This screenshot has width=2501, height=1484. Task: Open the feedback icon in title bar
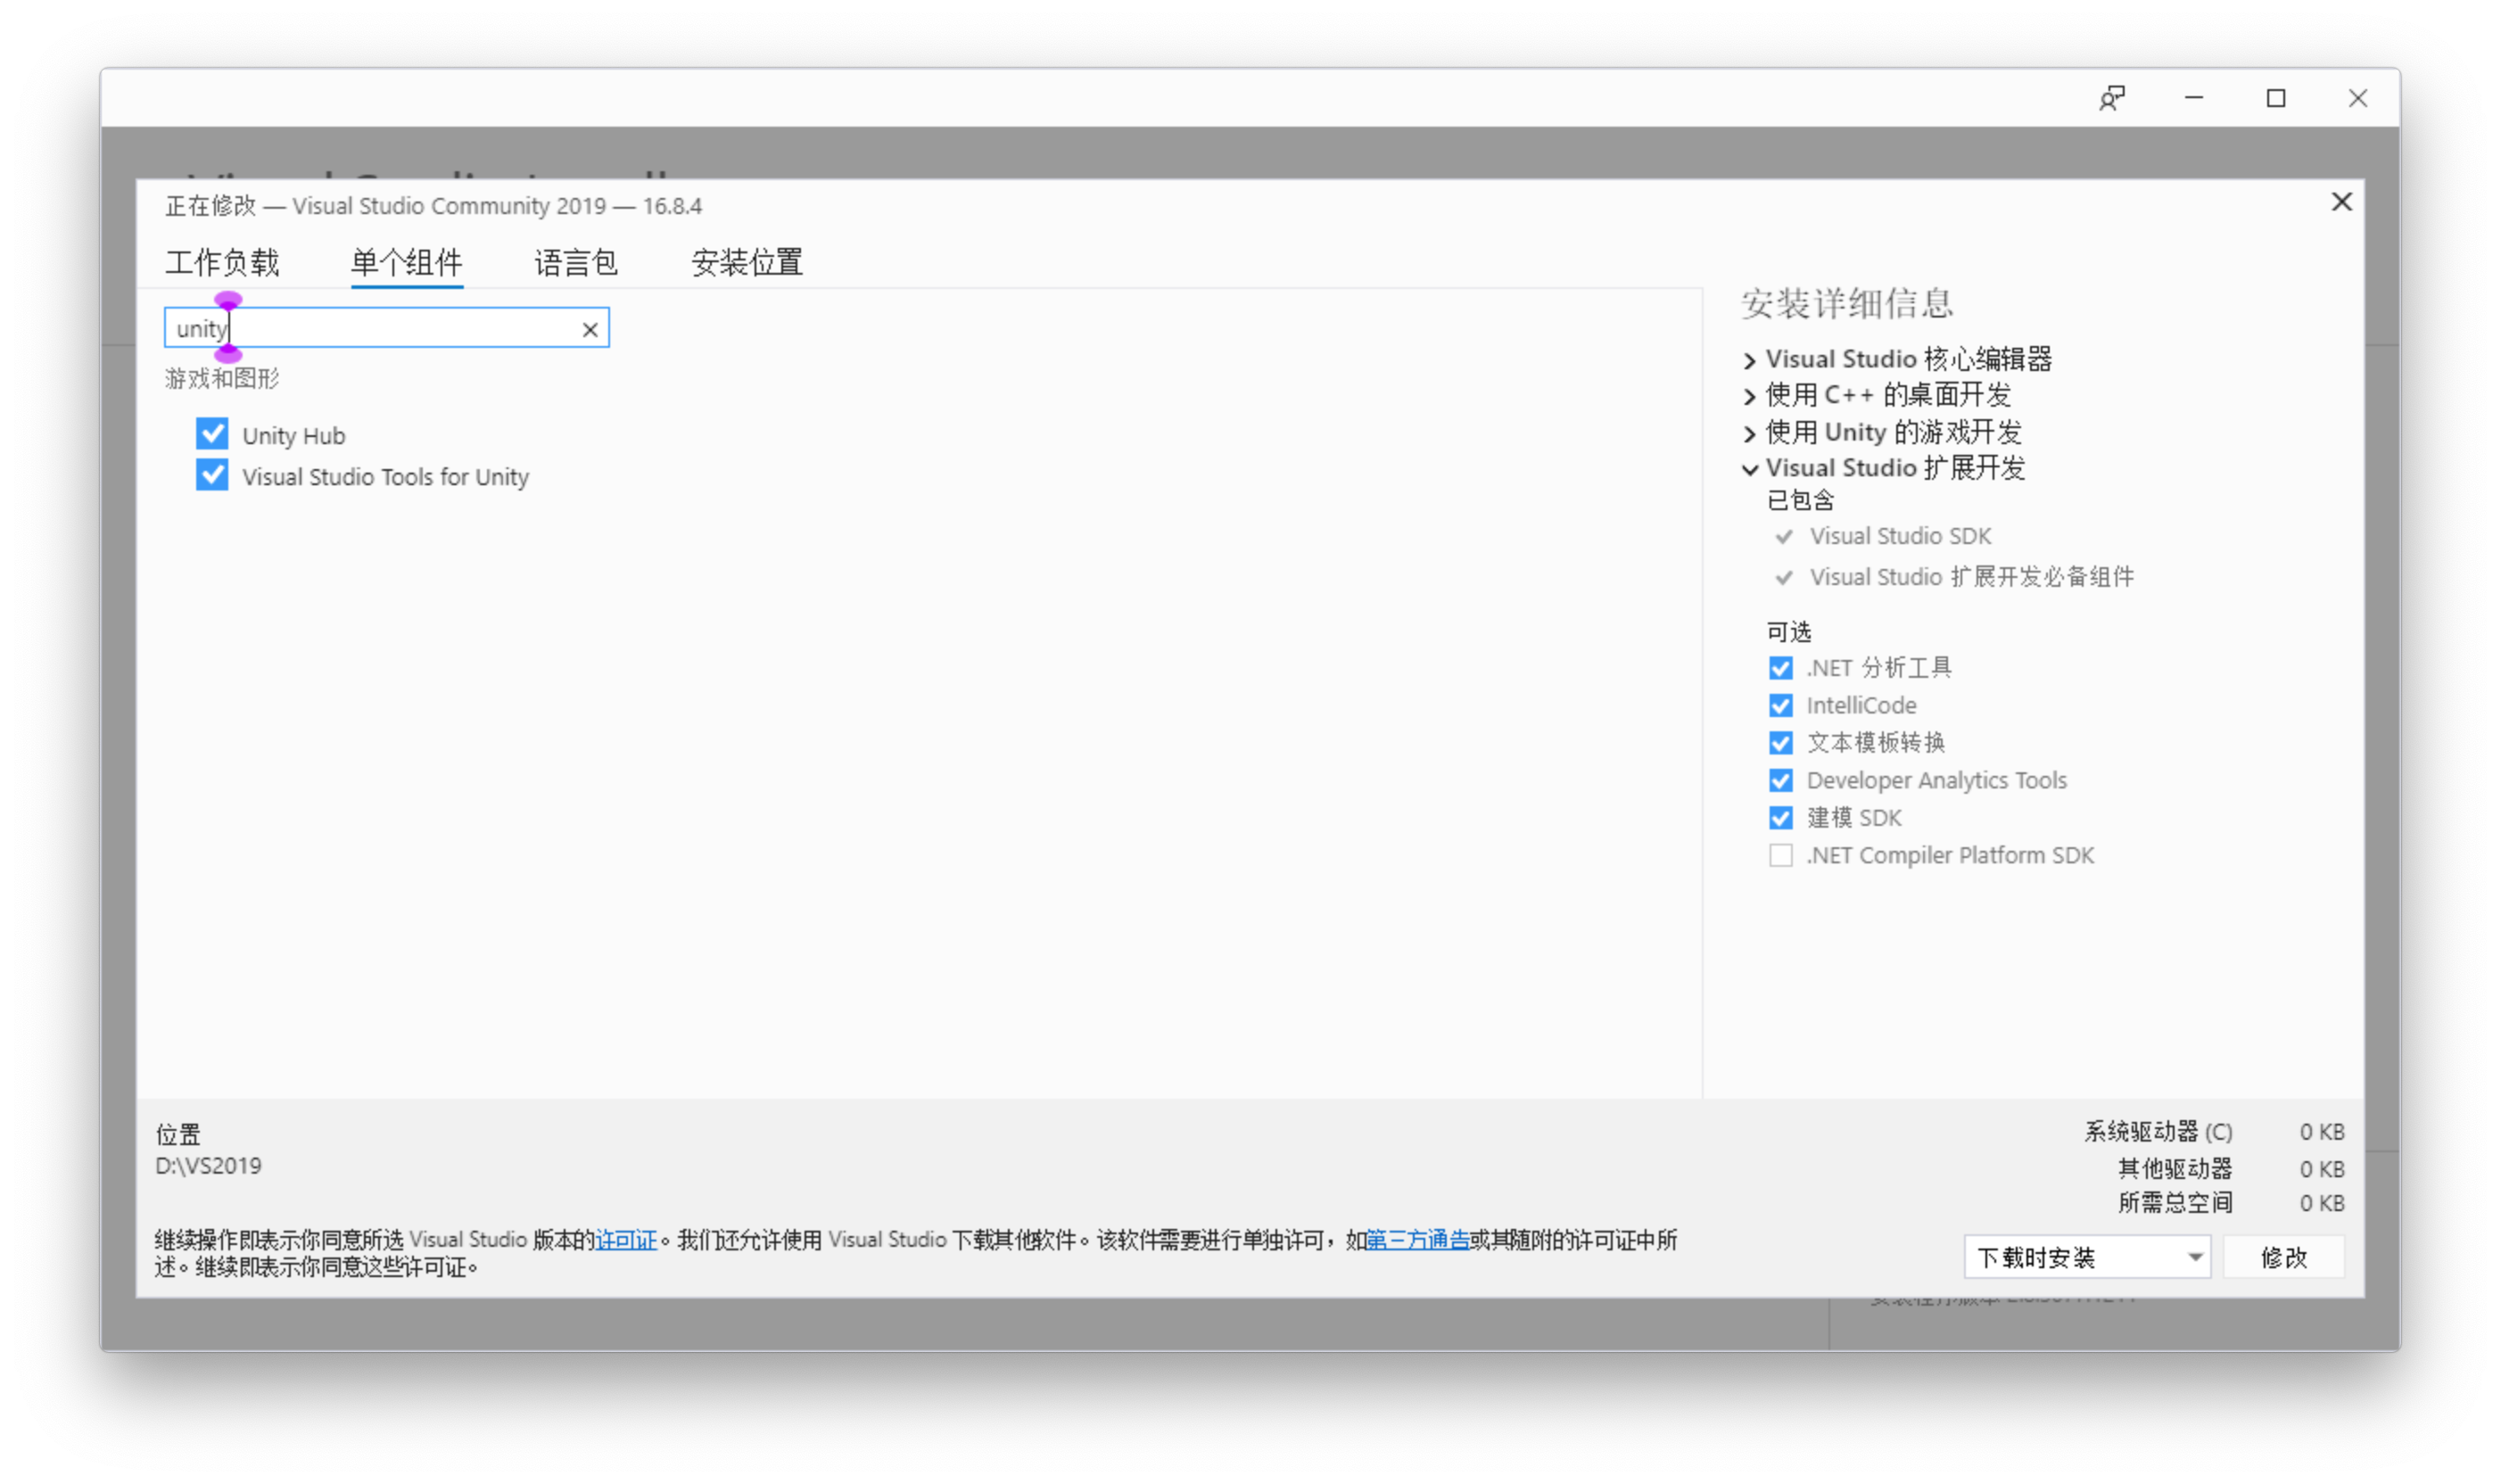[x=2111, y=98]
